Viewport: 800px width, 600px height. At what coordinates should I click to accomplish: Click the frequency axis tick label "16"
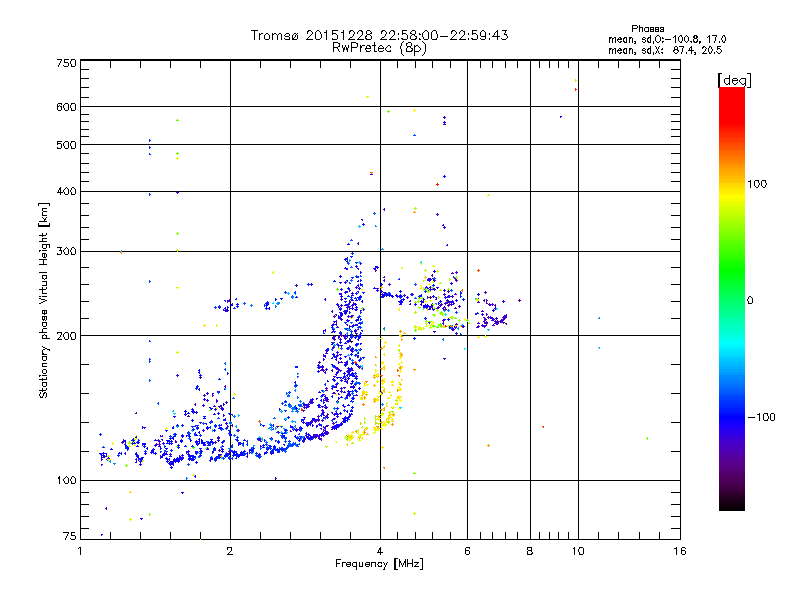point(680,551)
